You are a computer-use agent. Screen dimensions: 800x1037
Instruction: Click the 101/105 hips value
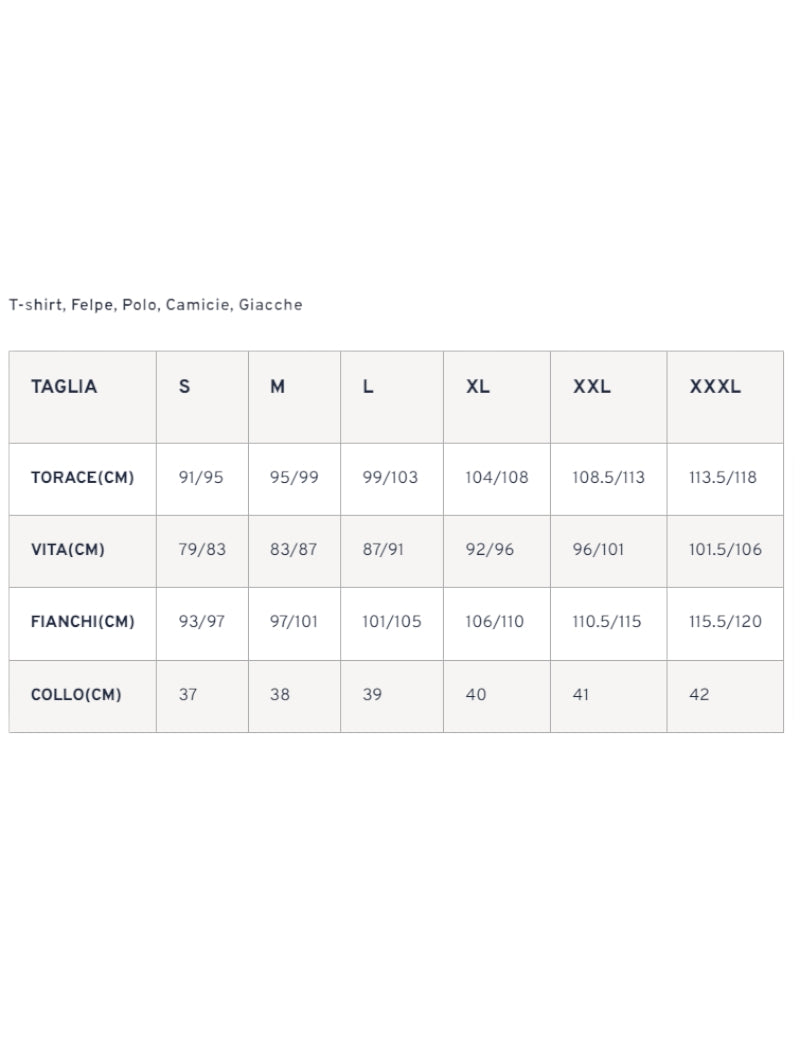point(391,622)
